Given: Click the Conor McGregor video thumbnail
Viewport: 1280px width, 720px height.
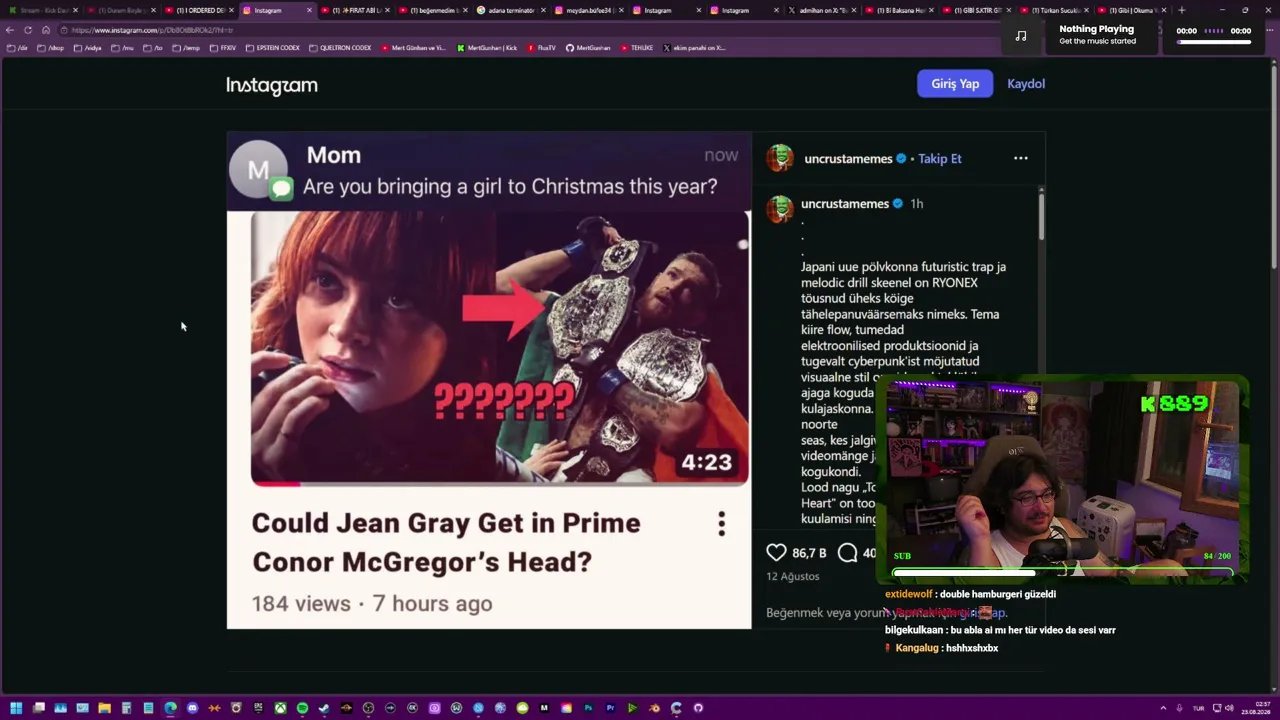Looking at the screenshot, I should [499, 348].
